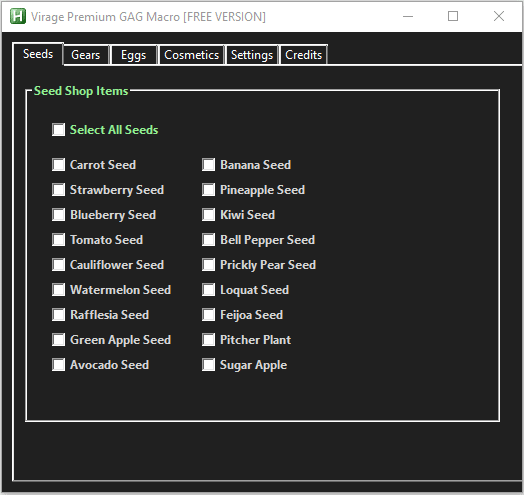Enable the Pitcher Plant checkbox

[x=209, y=340]
